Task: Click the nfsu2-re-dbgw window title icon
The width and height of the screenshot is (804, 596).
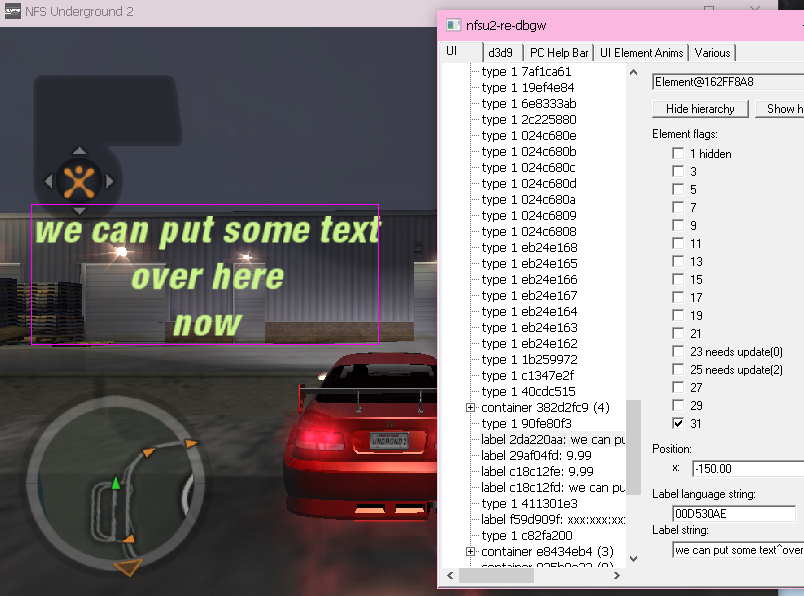Action: (x=453, y=25)
